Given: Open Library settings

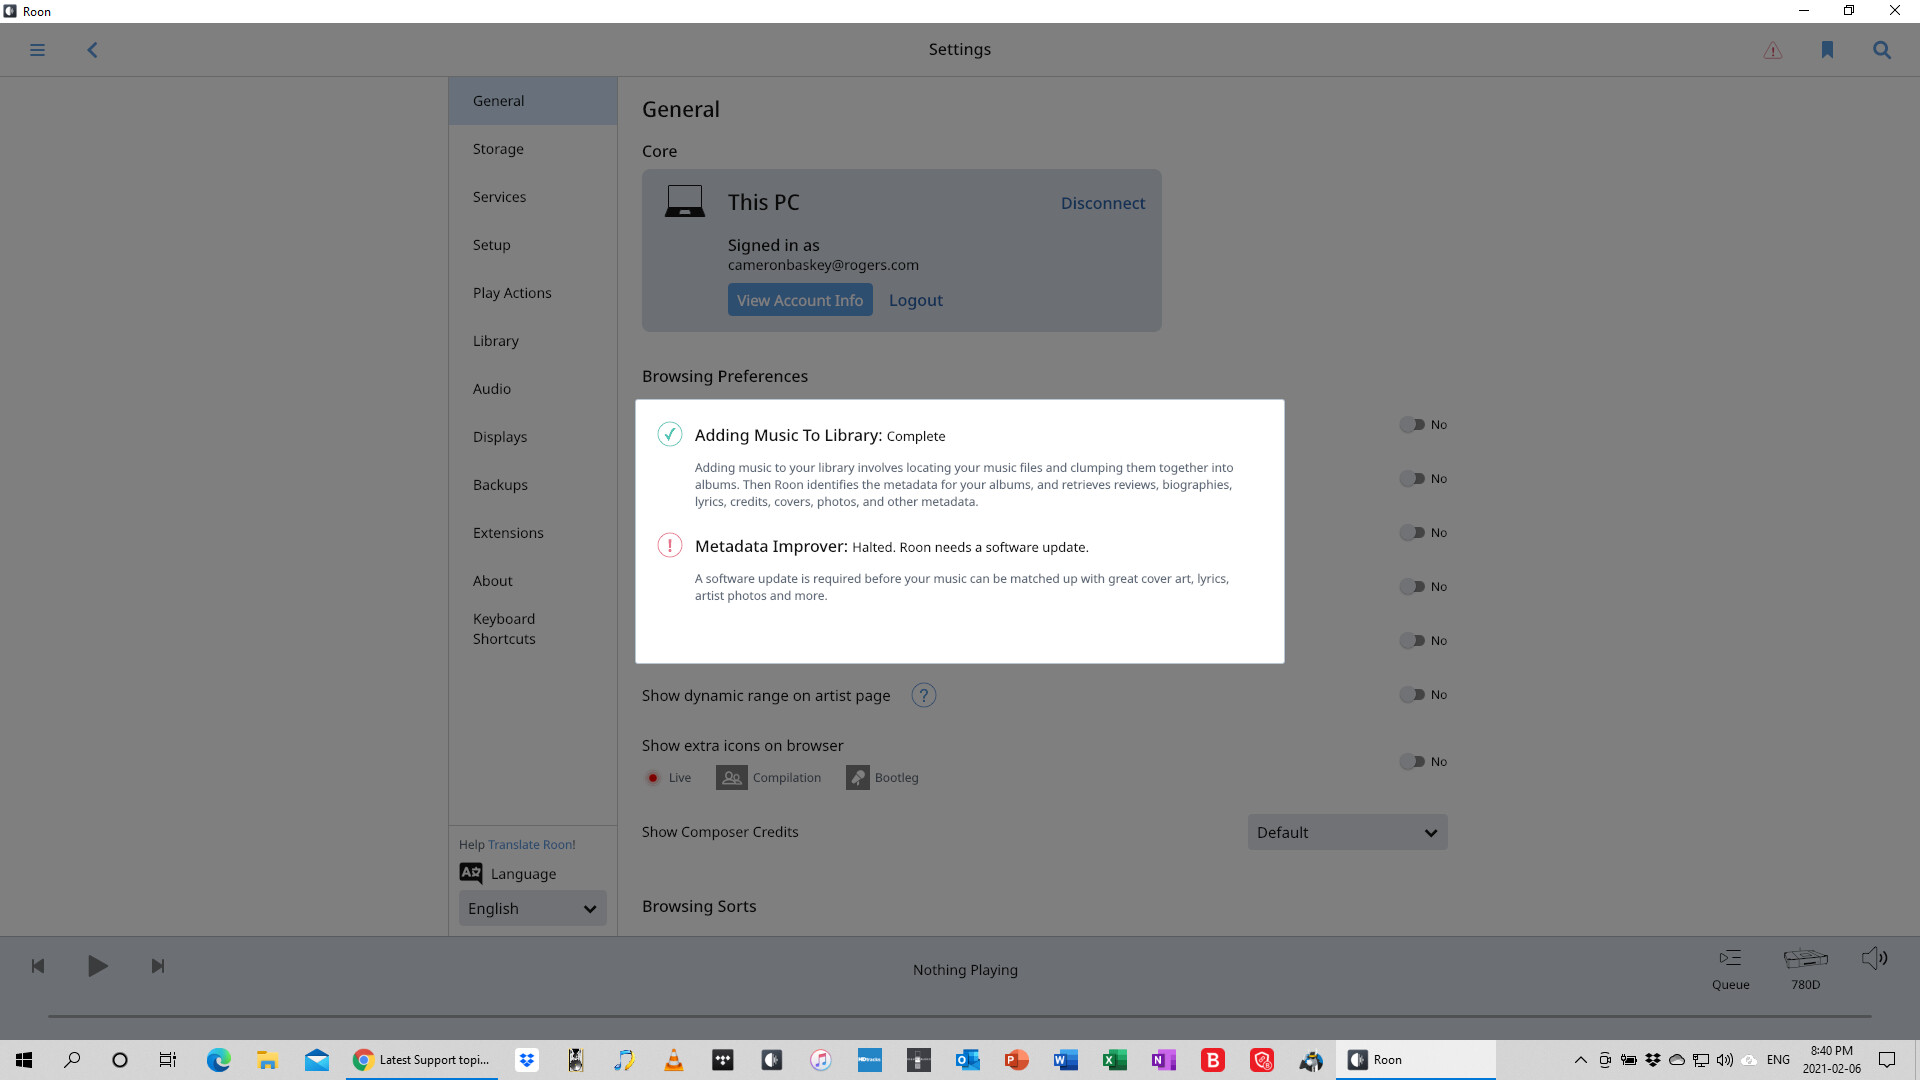Looking at the screenshot, I should coord(533,341).
